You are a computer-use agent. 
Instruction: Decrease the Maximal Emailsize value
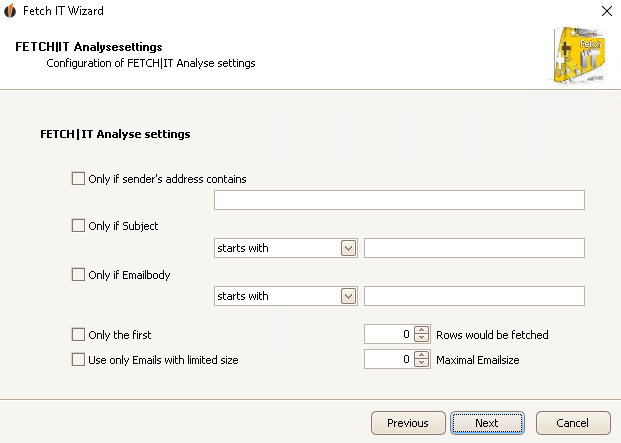pos(421,363)
